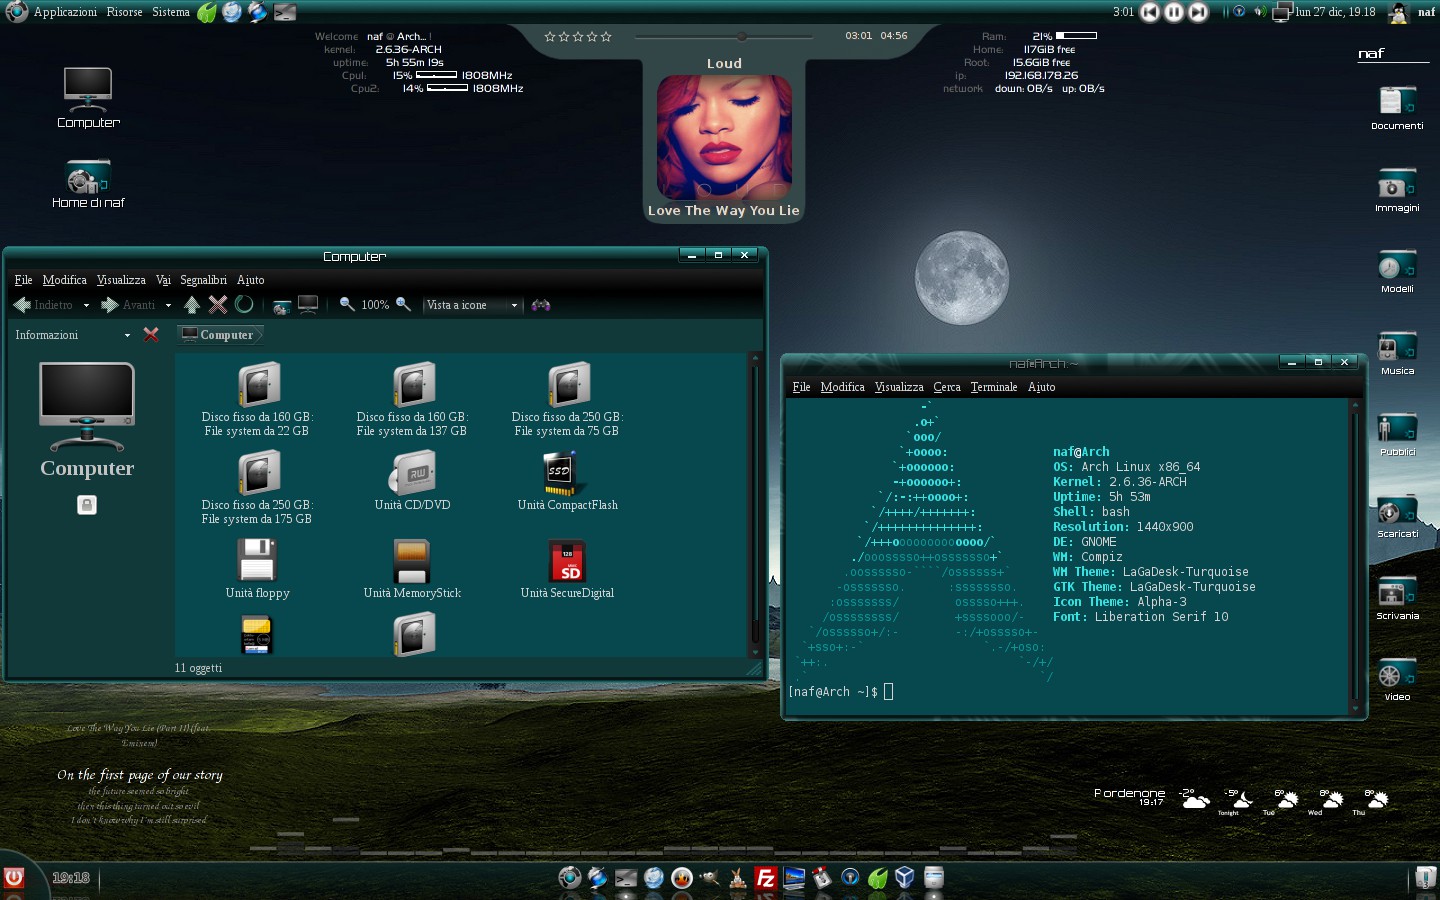Open Cerca menu in terminal window
This screenshot has height=900, width=1440.
[x=947, y=387]
